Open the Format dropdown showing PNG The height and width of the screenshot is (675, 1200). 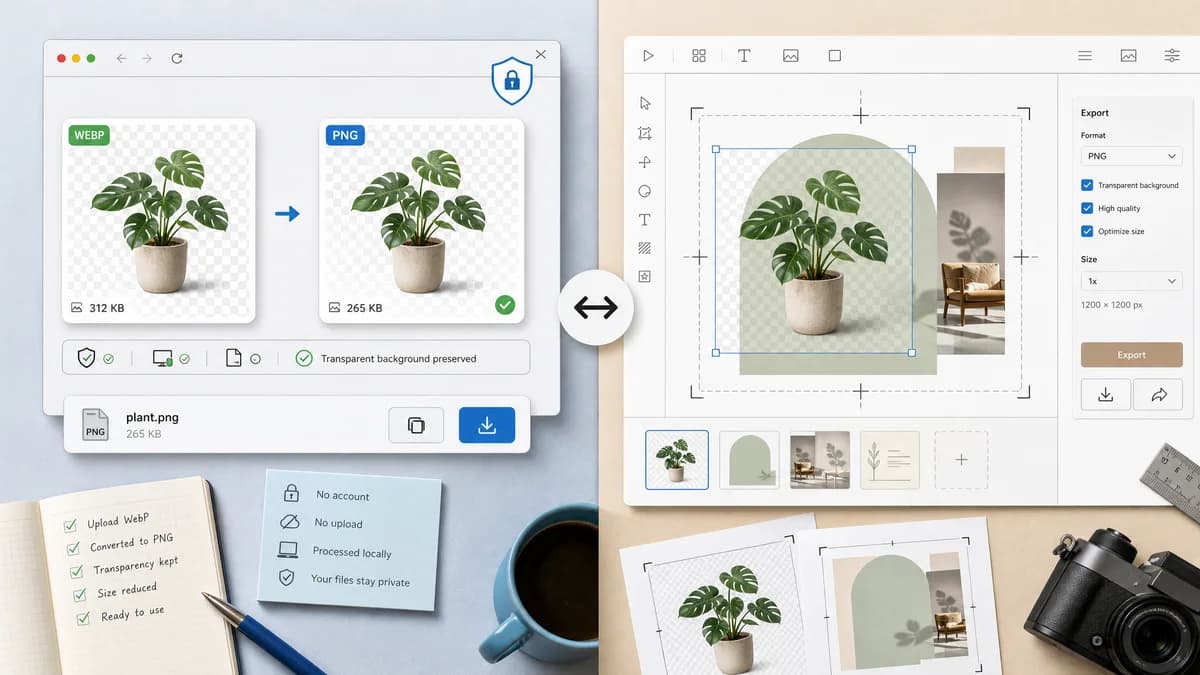click(x=1132, y=156)
